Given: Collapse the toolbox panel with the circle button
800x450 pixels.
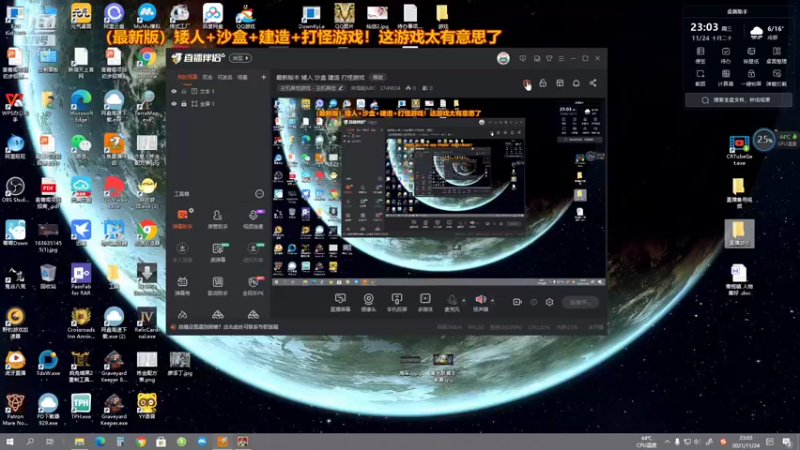Looking at the screenshot, I should tap(259, 194).
